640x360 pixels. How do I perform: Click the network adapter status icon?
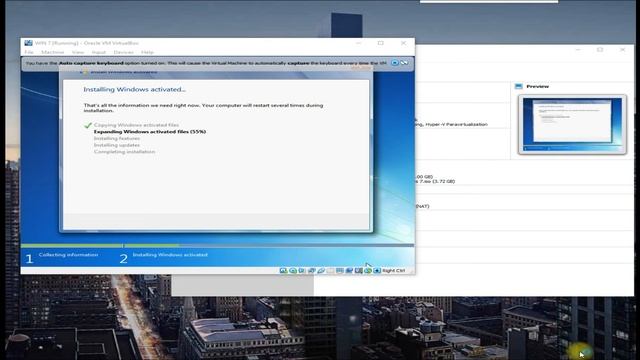(312, 271)
